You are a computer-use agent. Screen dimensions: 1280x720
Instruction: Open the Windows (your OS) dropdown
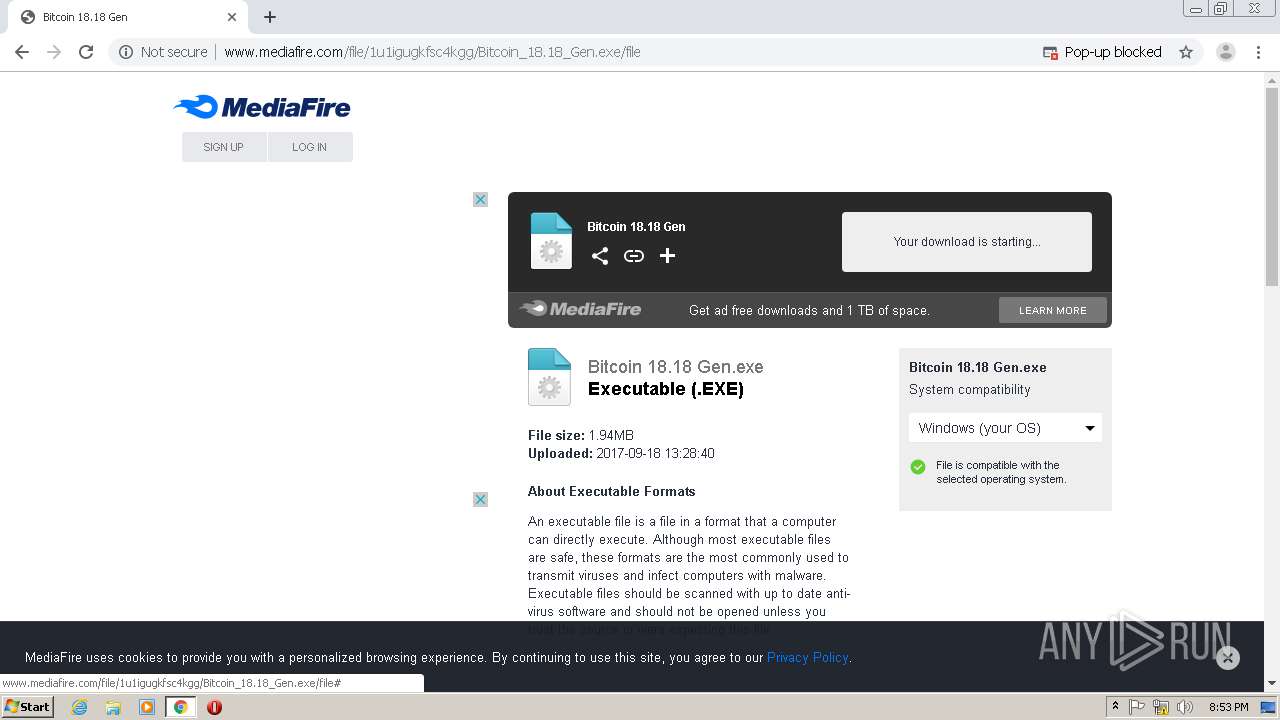1005,428
